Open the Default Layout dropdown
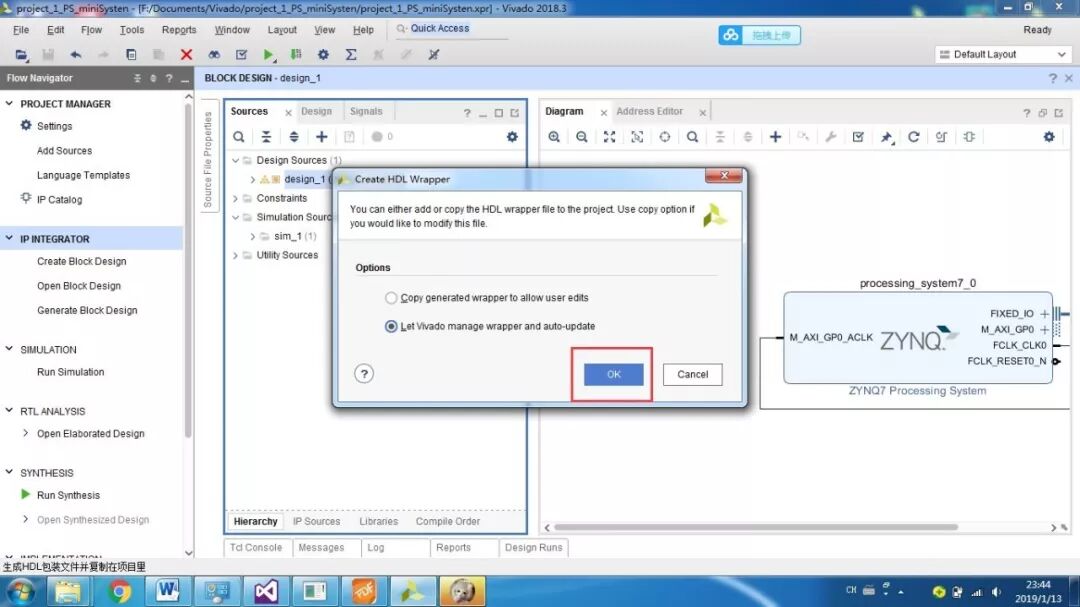The image size is (1080, 607). coord(1003,54)
